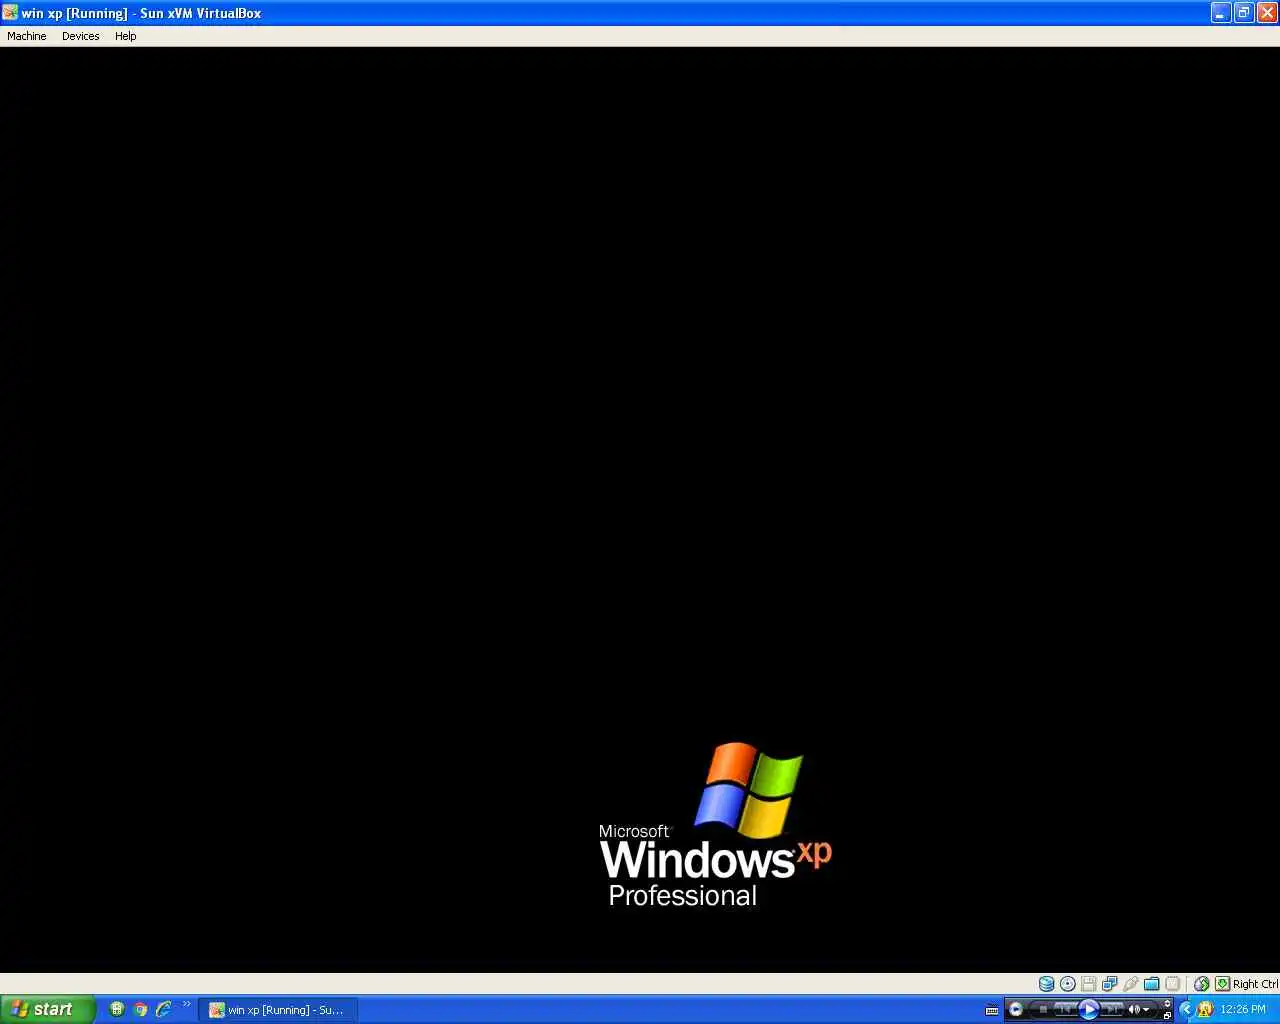The height and width of the screenshot is (1024, 1280).
Task: Click the hard disk activity indicator
Action: click(1046, 984)
